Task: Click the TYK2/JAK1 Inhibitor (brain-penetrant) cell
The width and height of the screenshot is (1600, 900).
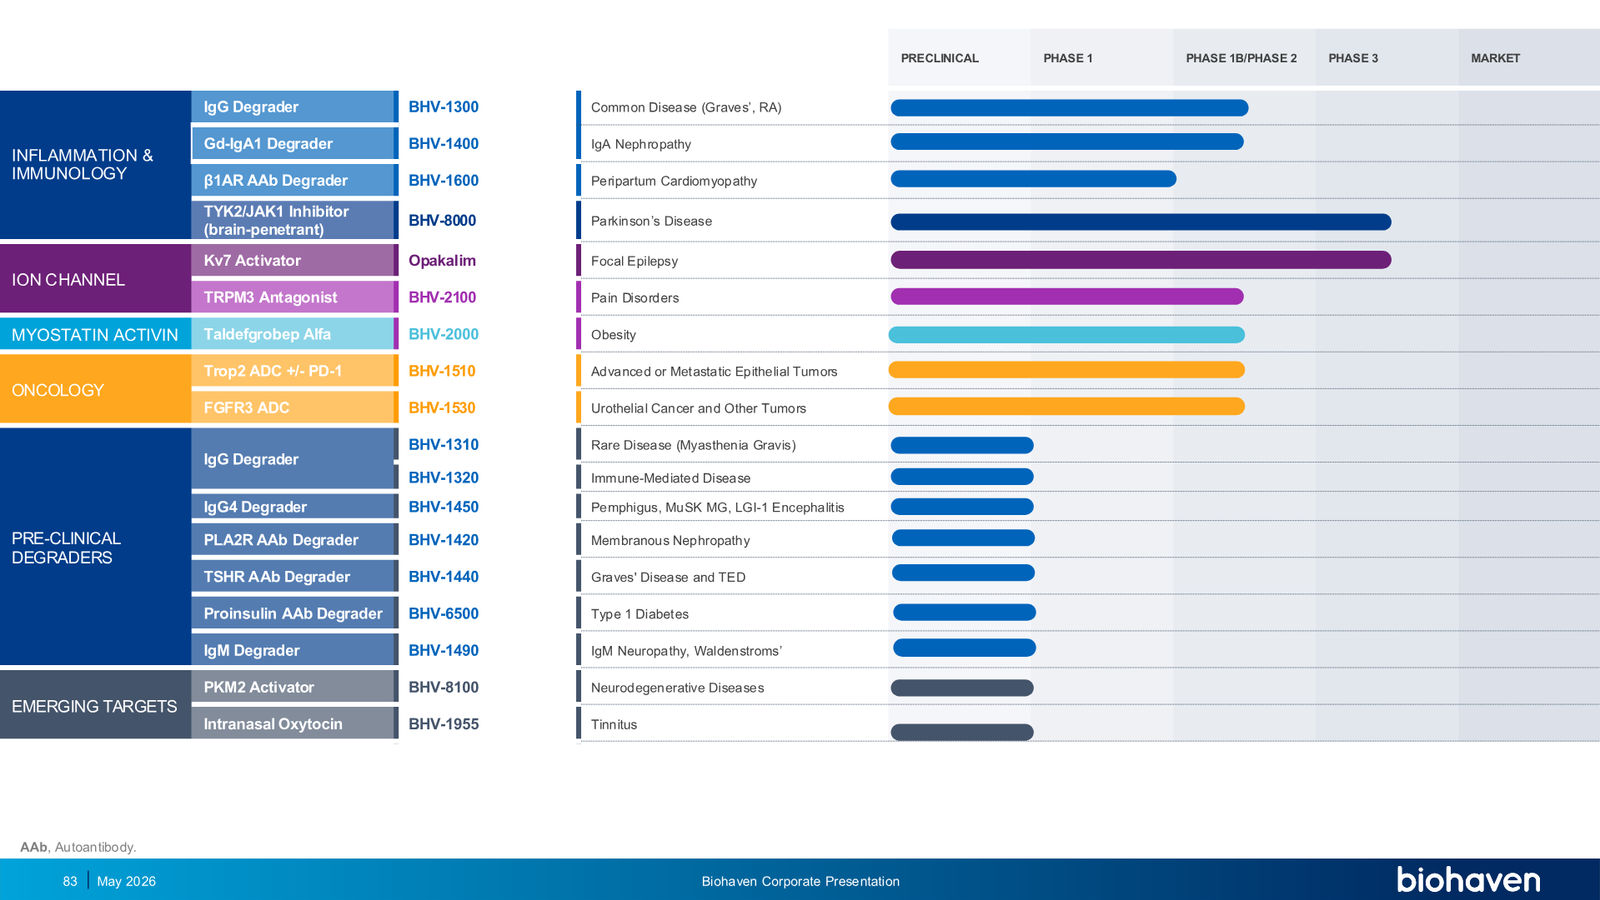Action: point(294,220)
